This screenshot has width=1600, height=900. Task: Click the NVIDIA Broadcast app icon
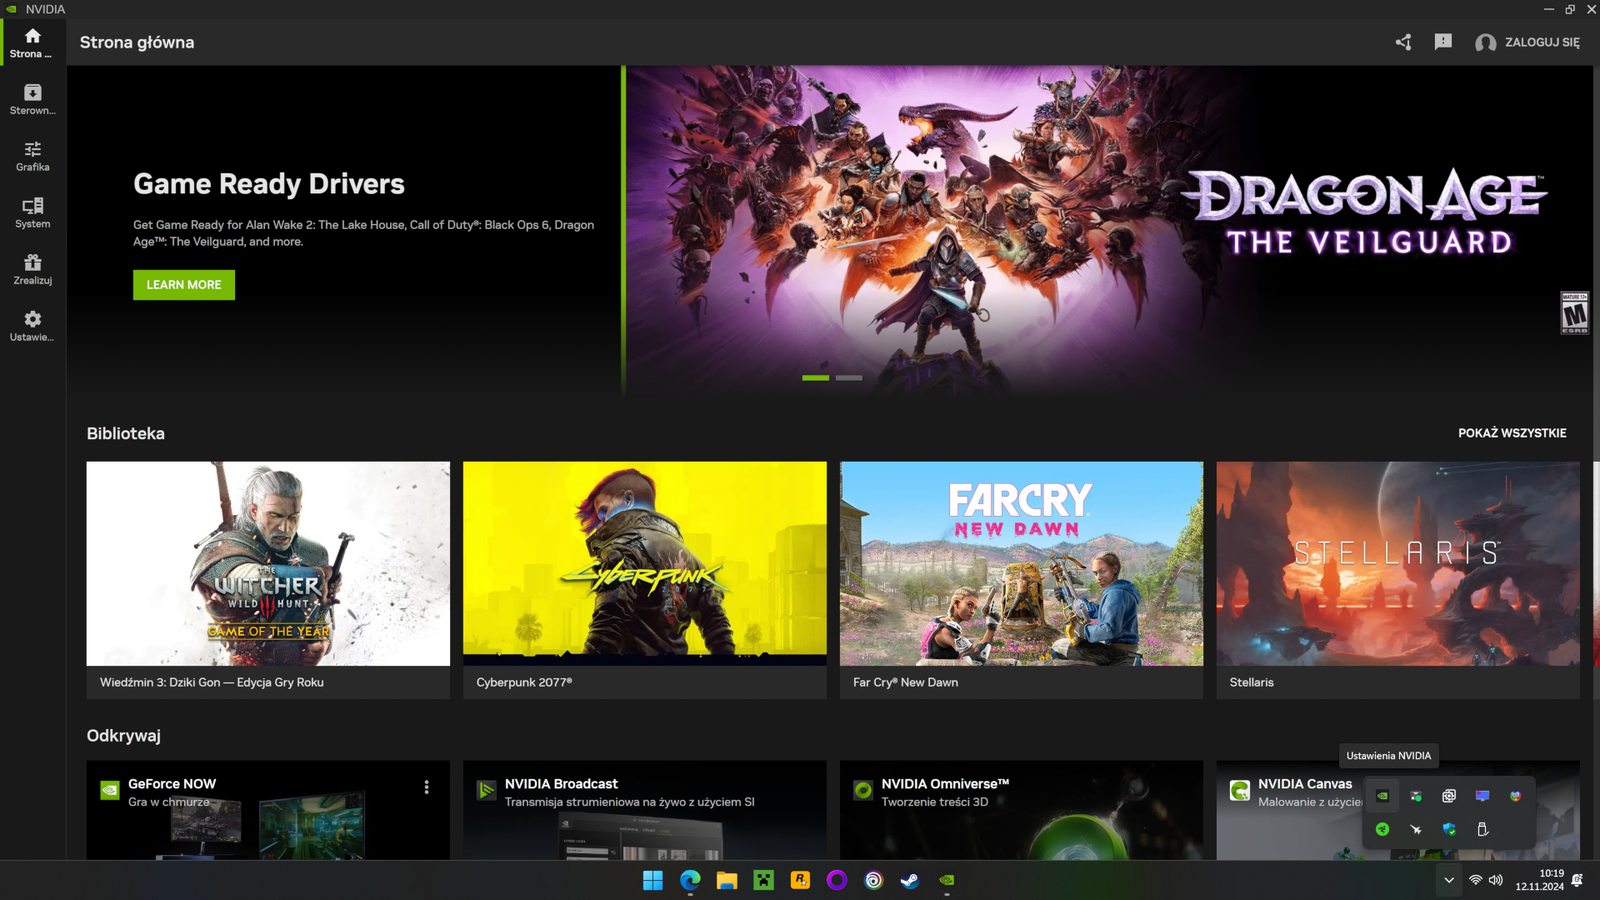coord(486,791)
